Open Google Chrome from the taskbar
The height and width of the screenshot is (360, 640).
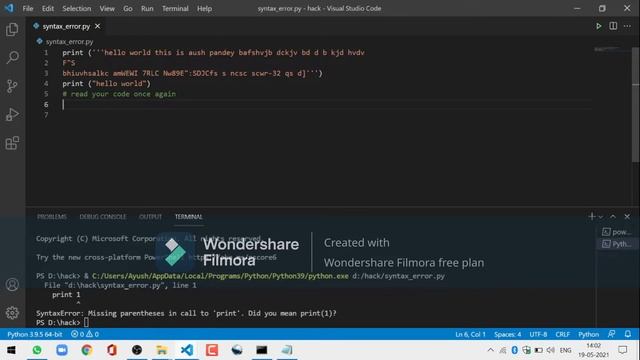point(87,350)
